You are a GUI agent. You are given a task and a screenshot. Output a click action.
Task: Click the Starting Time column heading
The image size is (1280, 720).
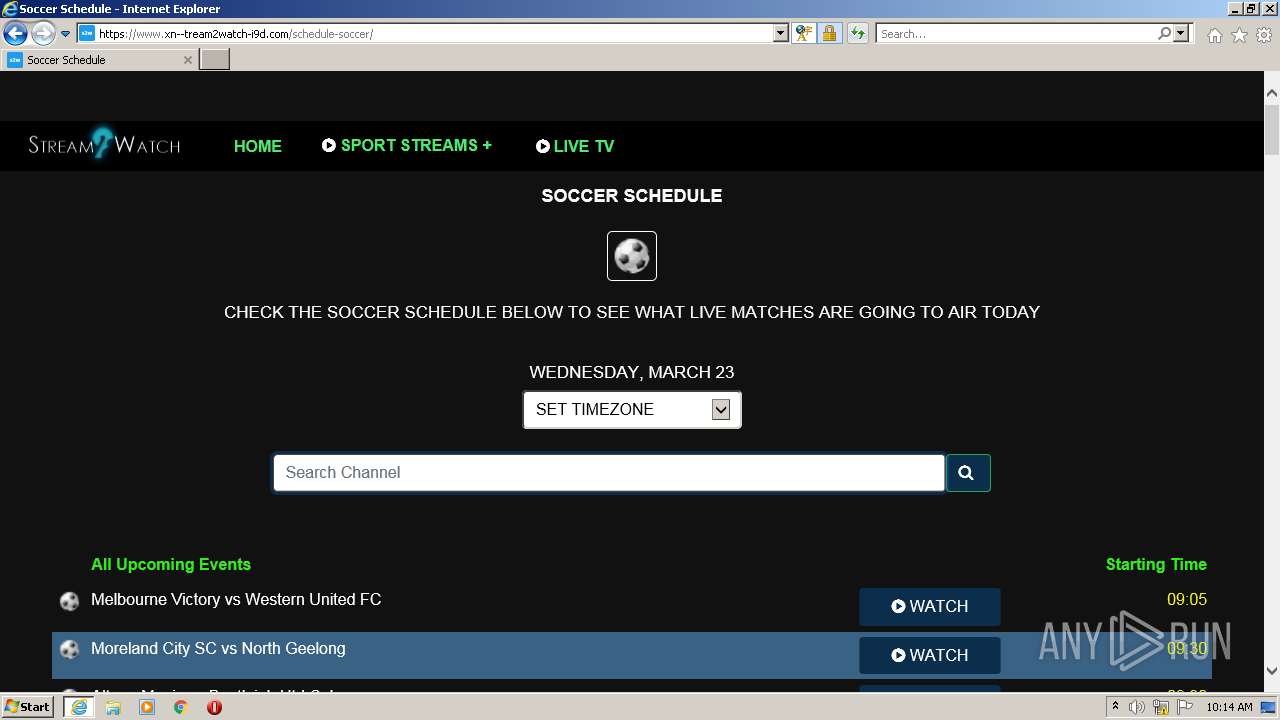click(x=1156, y=565)
